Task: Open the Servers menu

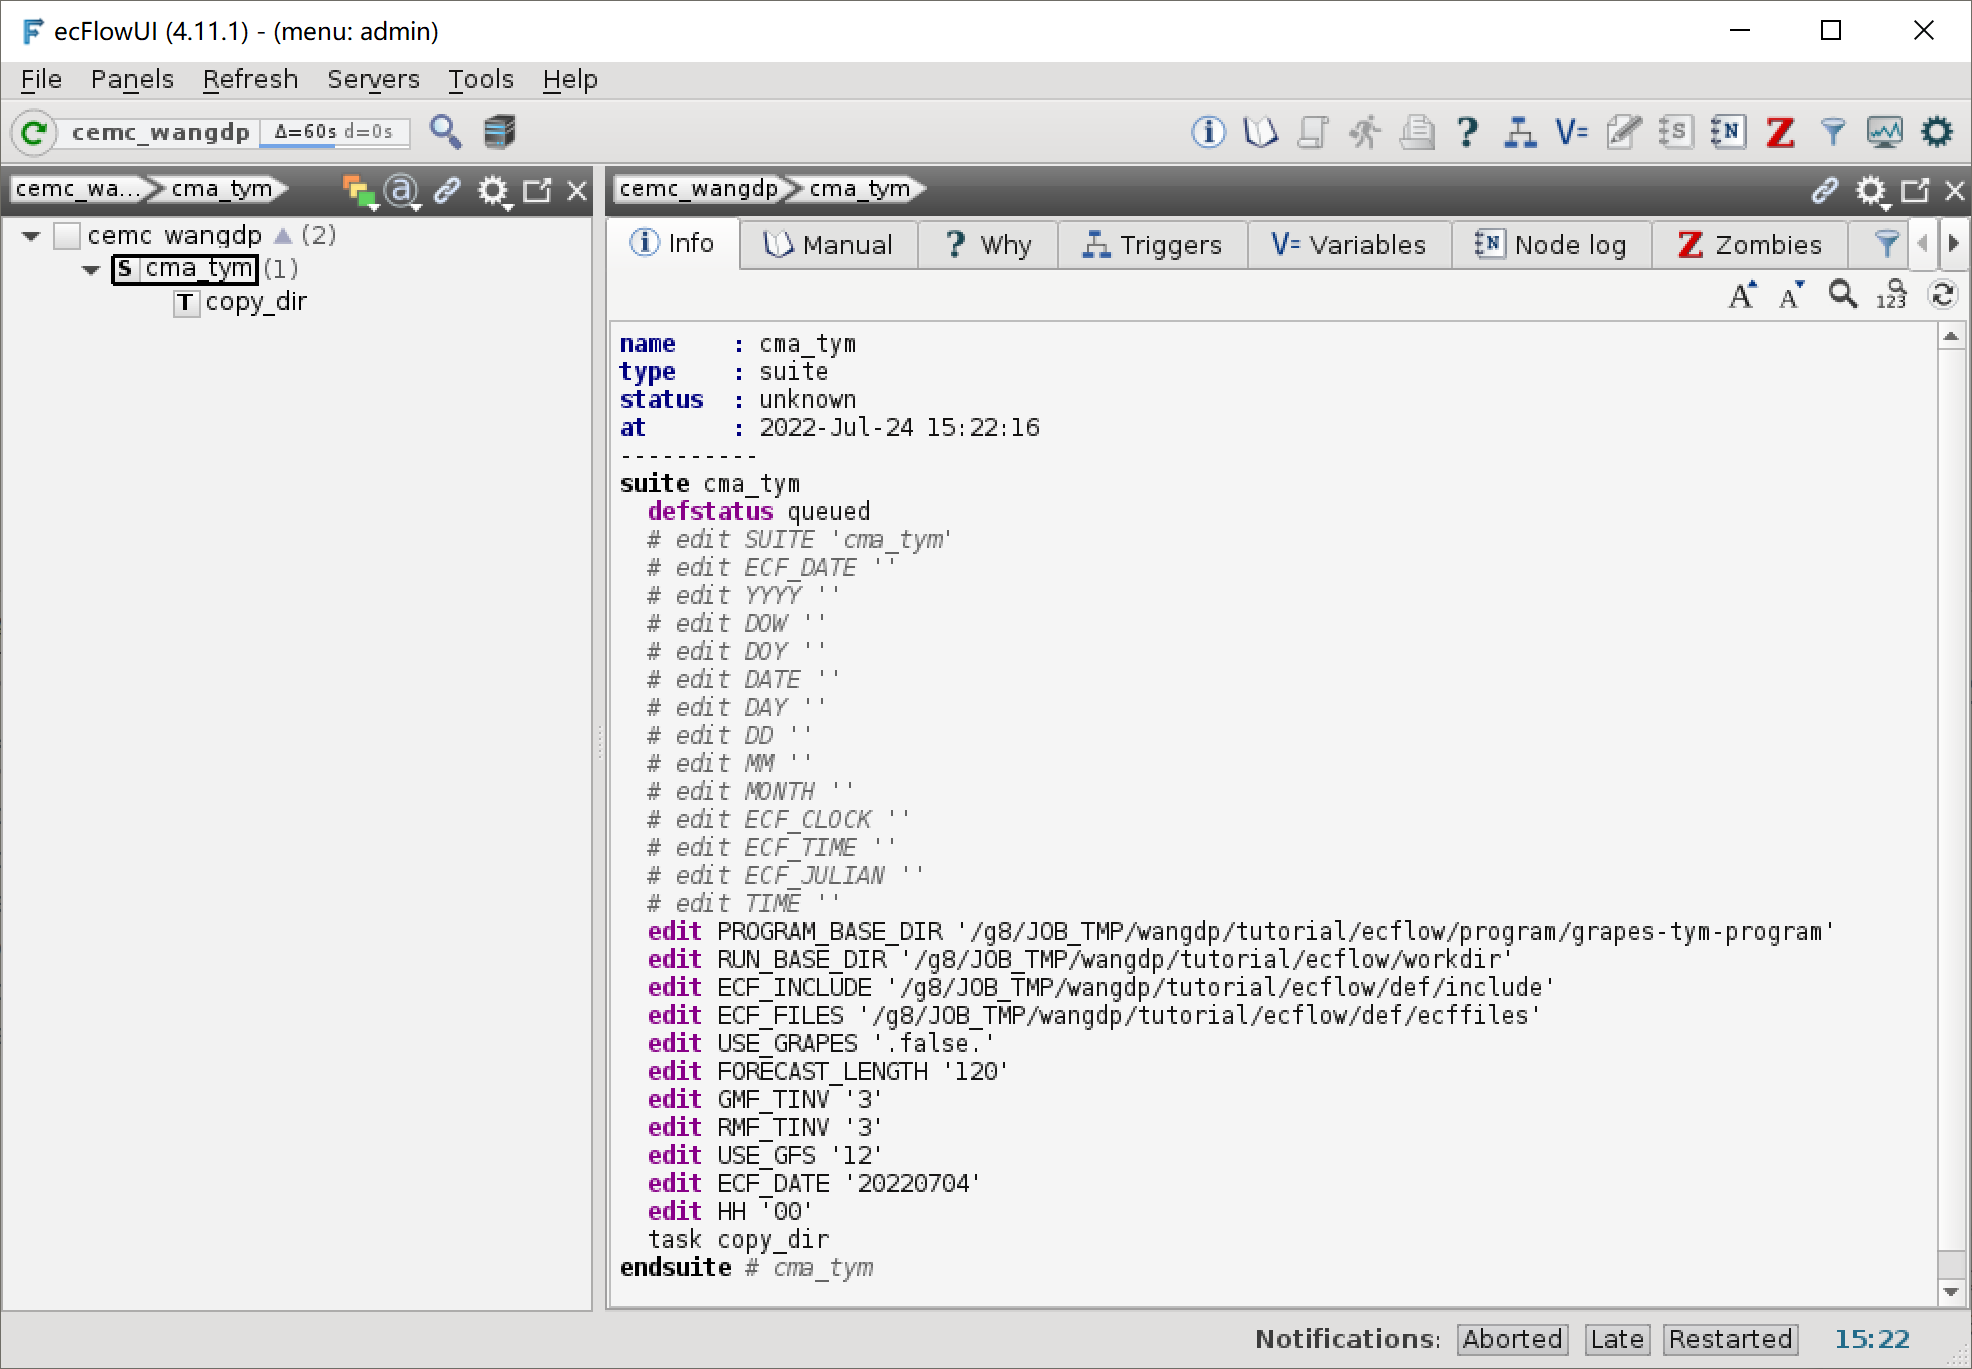Action: click(x=373, y=79)
